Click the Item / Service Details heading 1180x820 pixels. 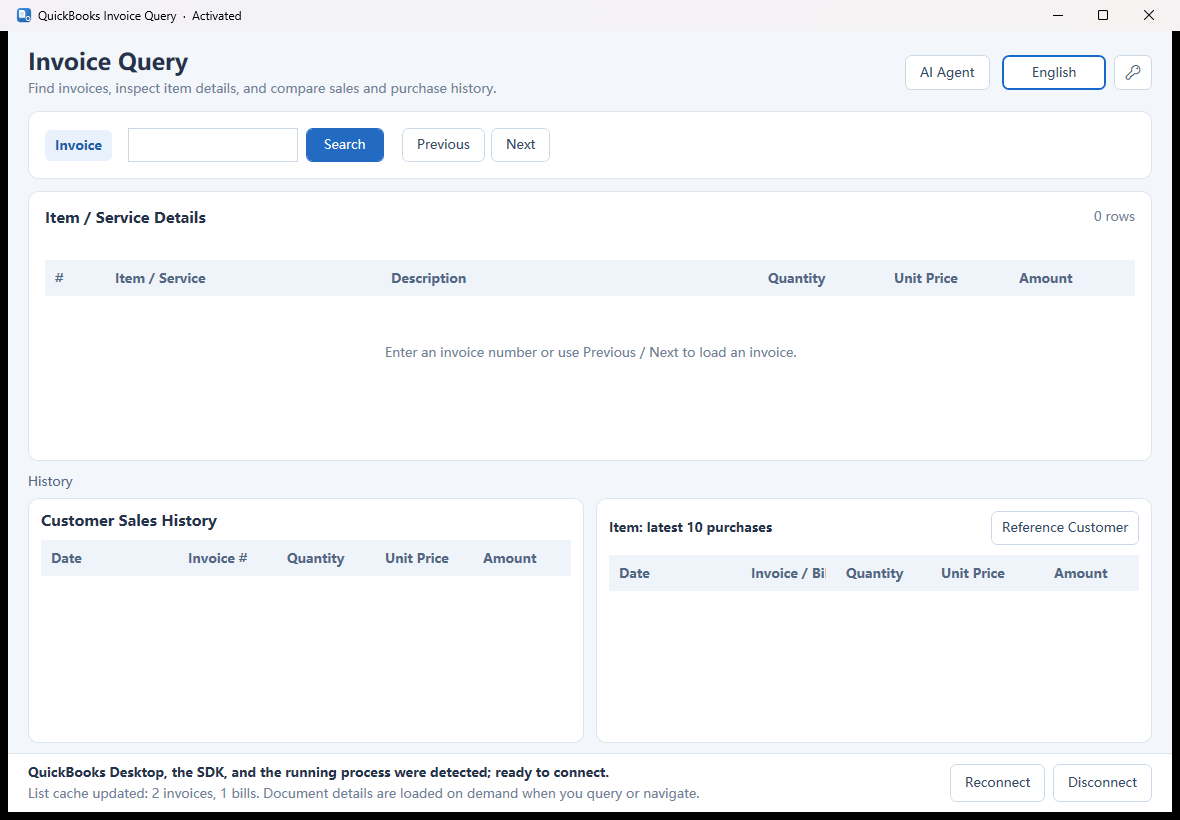coord(126,217)
